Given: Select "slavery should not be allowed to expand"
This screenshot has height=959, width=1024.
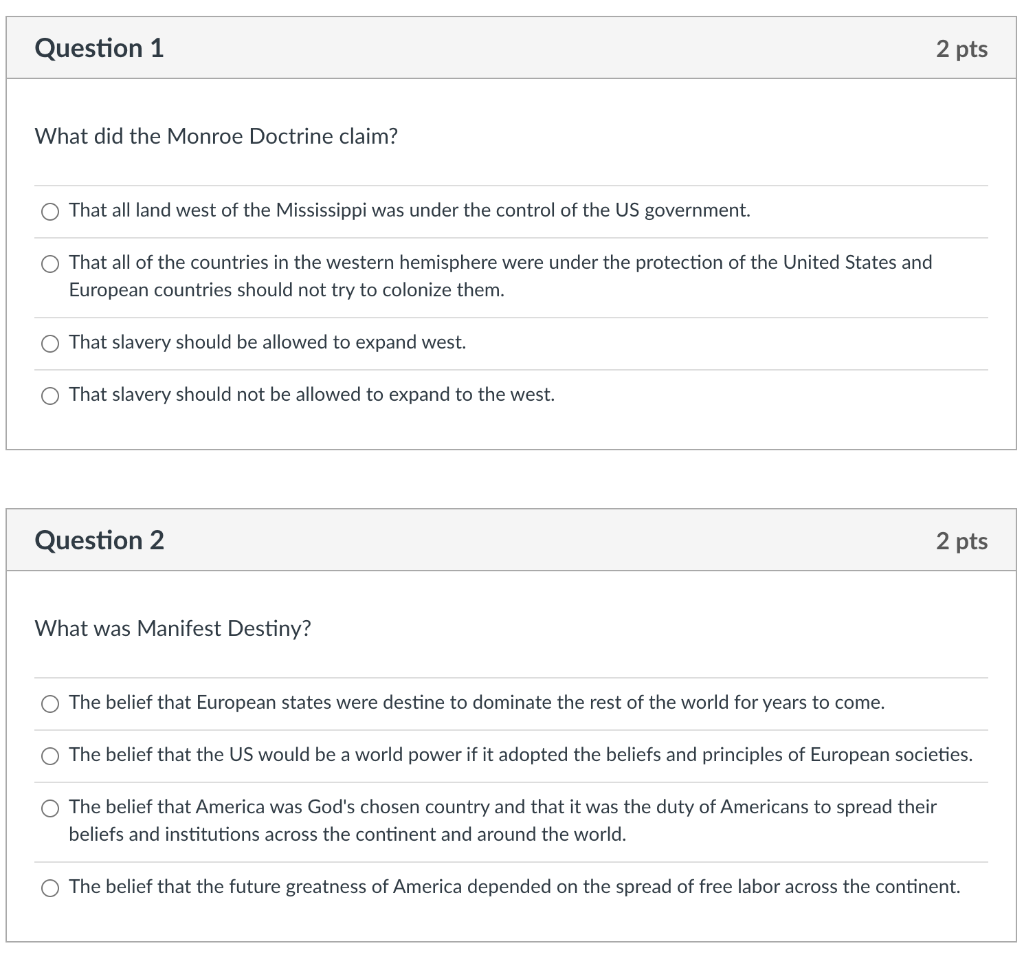Looking at the screenshot, I should pos(50,395).
